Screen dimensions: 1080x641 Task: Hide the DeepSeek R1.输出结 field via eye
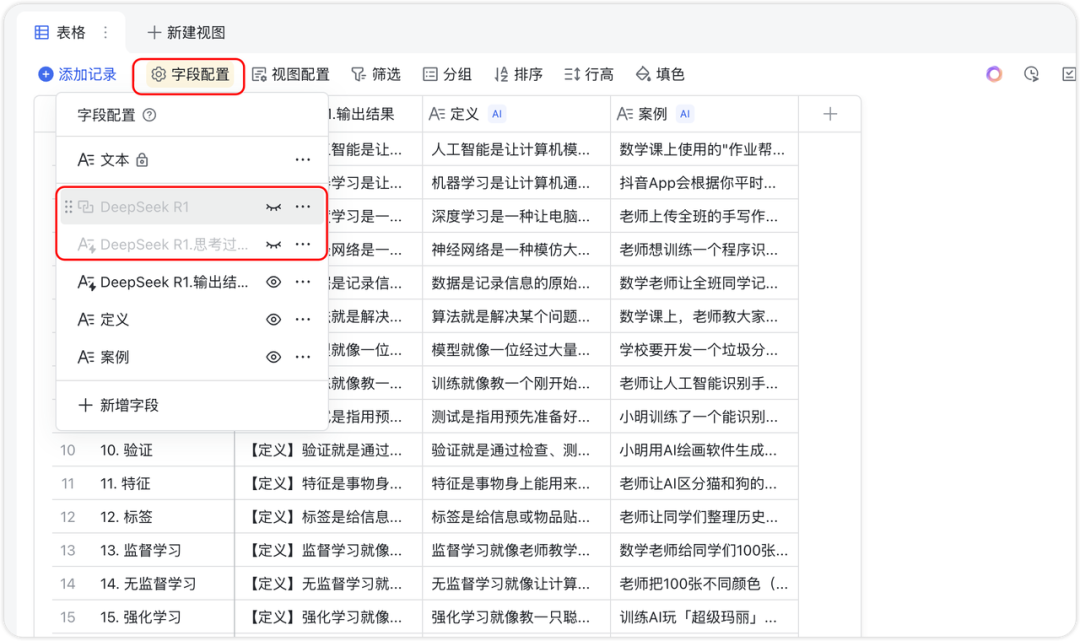(x=273, y=282)
